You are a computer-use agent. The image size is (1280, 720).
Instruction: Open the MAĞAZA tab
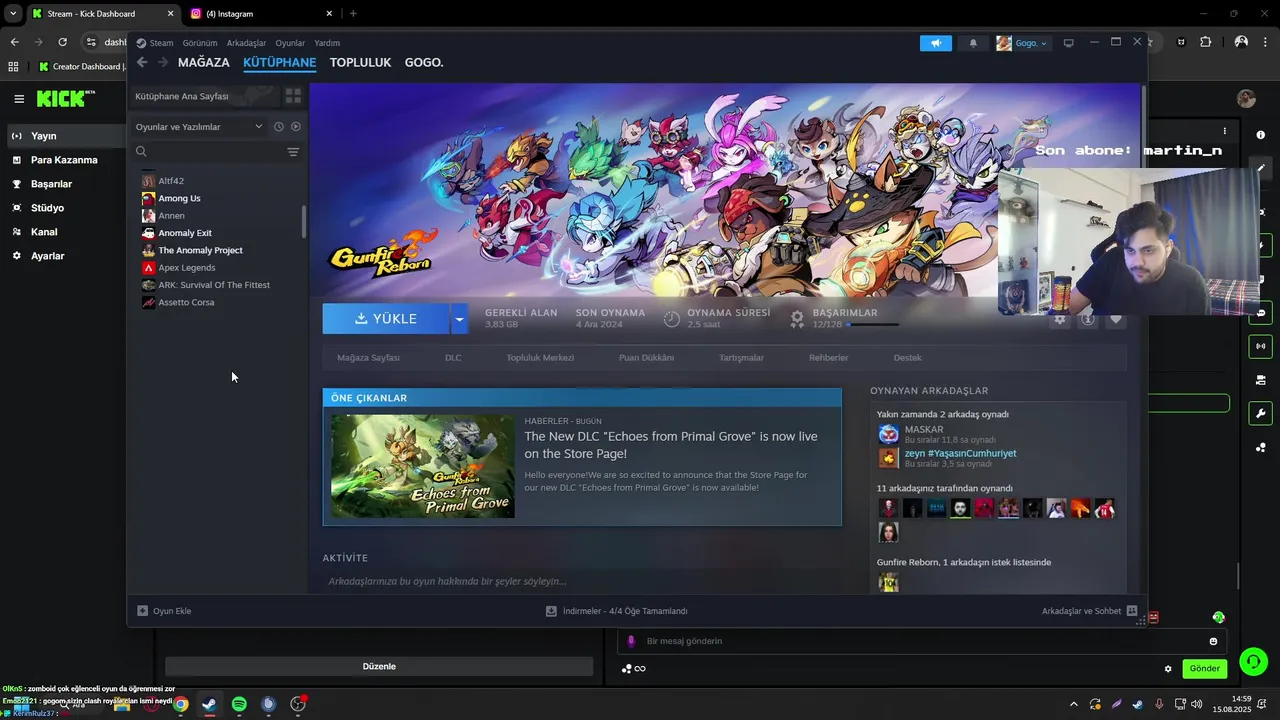click(x=204, y=62)
